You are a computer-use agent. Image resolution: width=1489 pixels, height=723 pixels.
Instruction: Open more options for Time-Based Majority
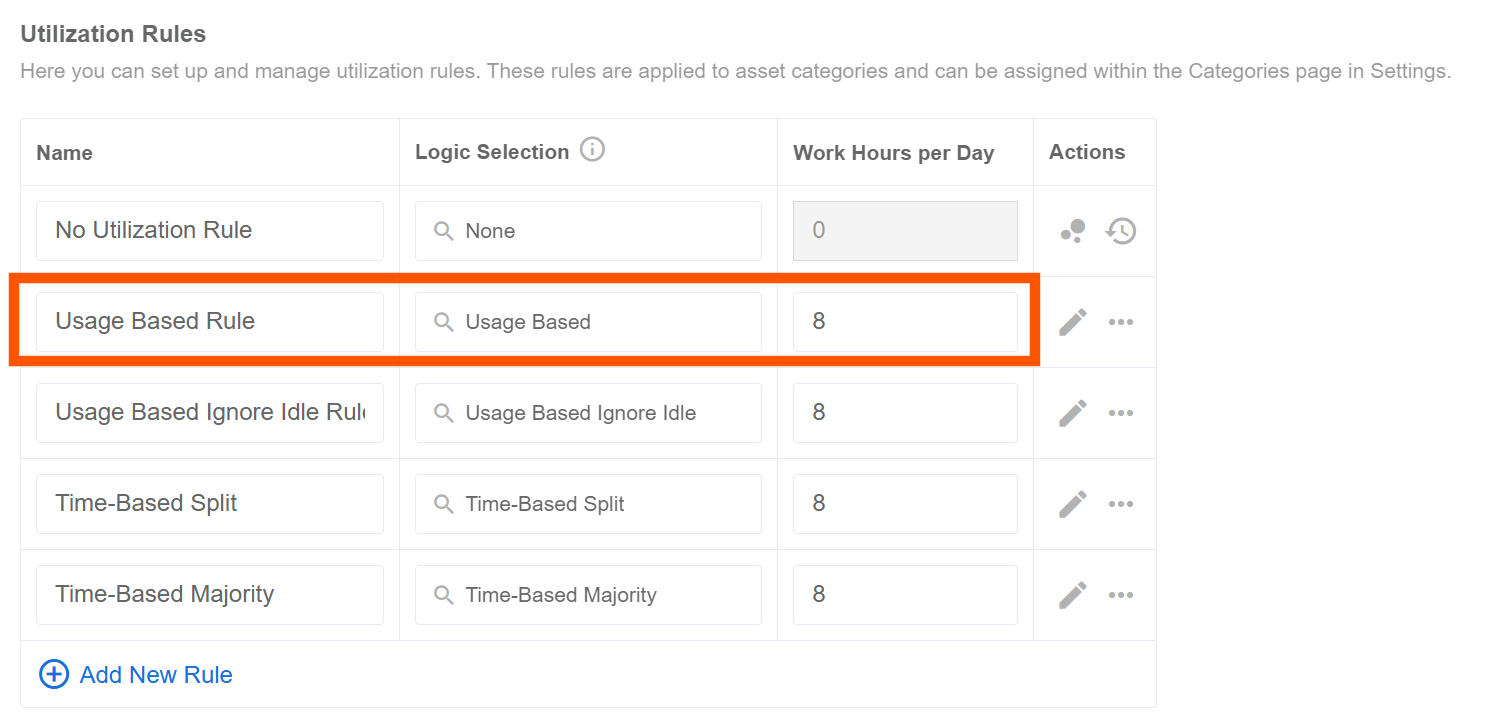(1121, 595)
